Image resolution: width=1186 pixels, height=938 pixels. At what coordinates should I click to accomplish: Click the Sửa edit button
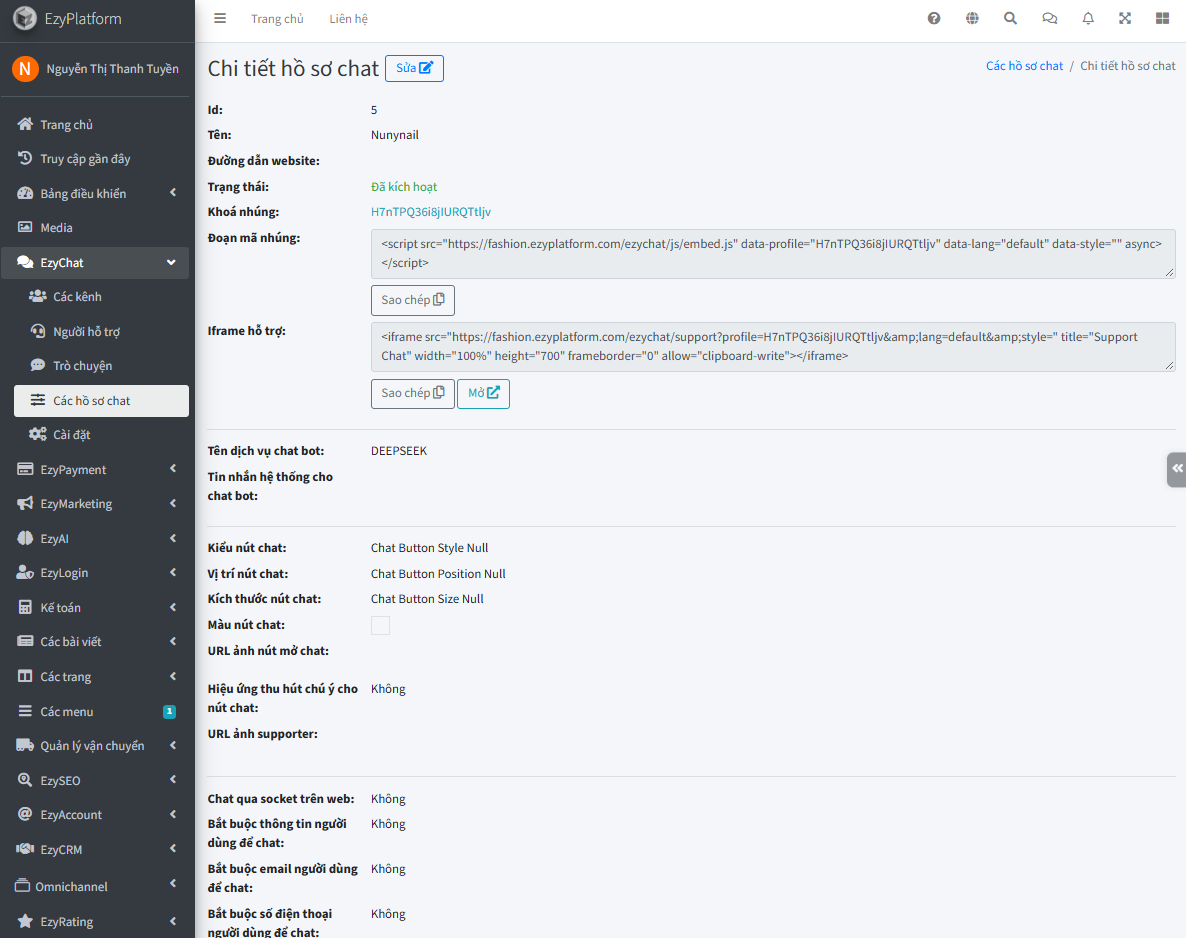click(414, 68)
